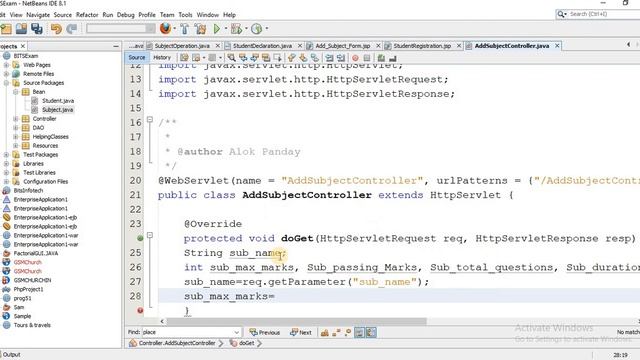Click the Find Previous Occurrence editor icon
The width and height of the screenshot is (640, 360).
pyautogui.click(x=243, y=58)
